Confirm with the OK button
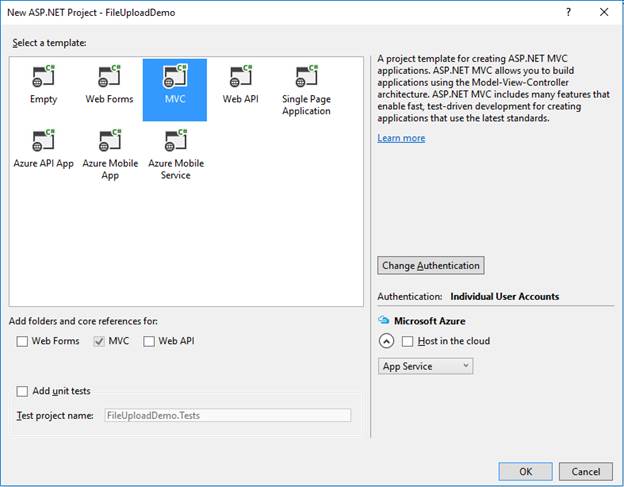The height and width of the screenshot is (487, 624). click(x=525, y=471)
